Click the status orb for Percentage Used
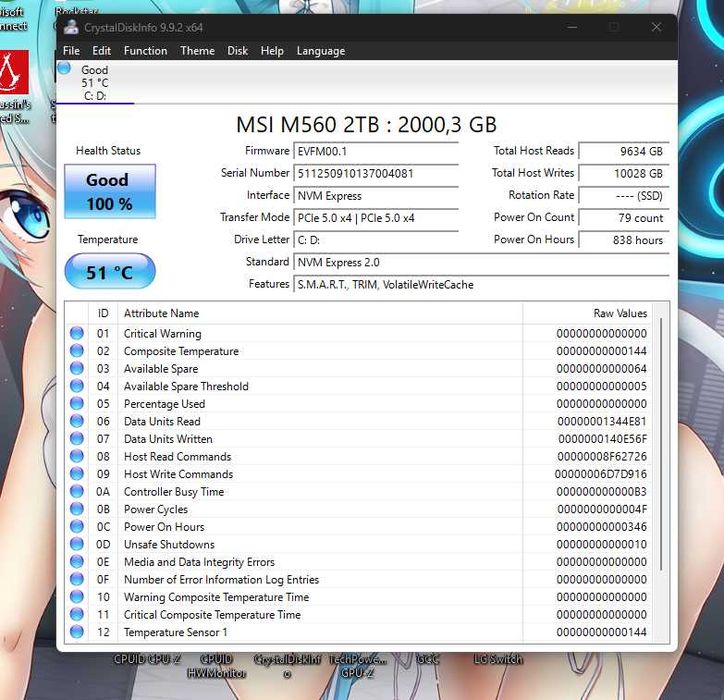The height and width of the screenshot is (700, 724). click(x=77, y=403)
